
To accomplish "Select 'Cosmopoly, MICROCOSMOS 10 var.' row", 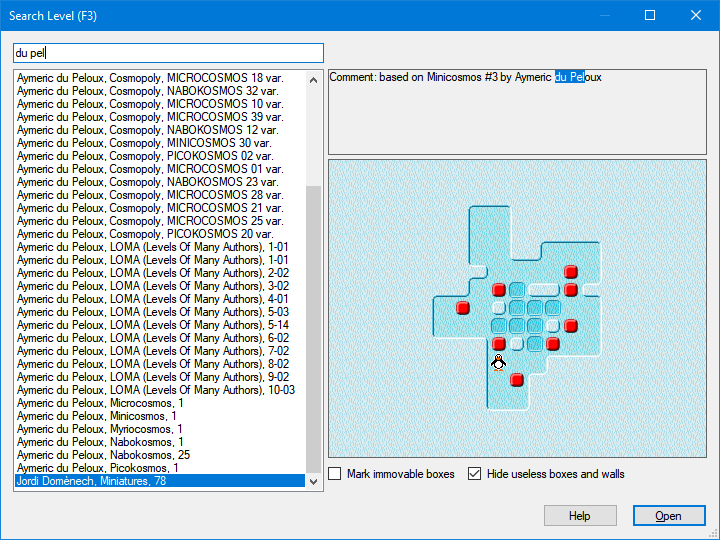I will pos(160,104).
